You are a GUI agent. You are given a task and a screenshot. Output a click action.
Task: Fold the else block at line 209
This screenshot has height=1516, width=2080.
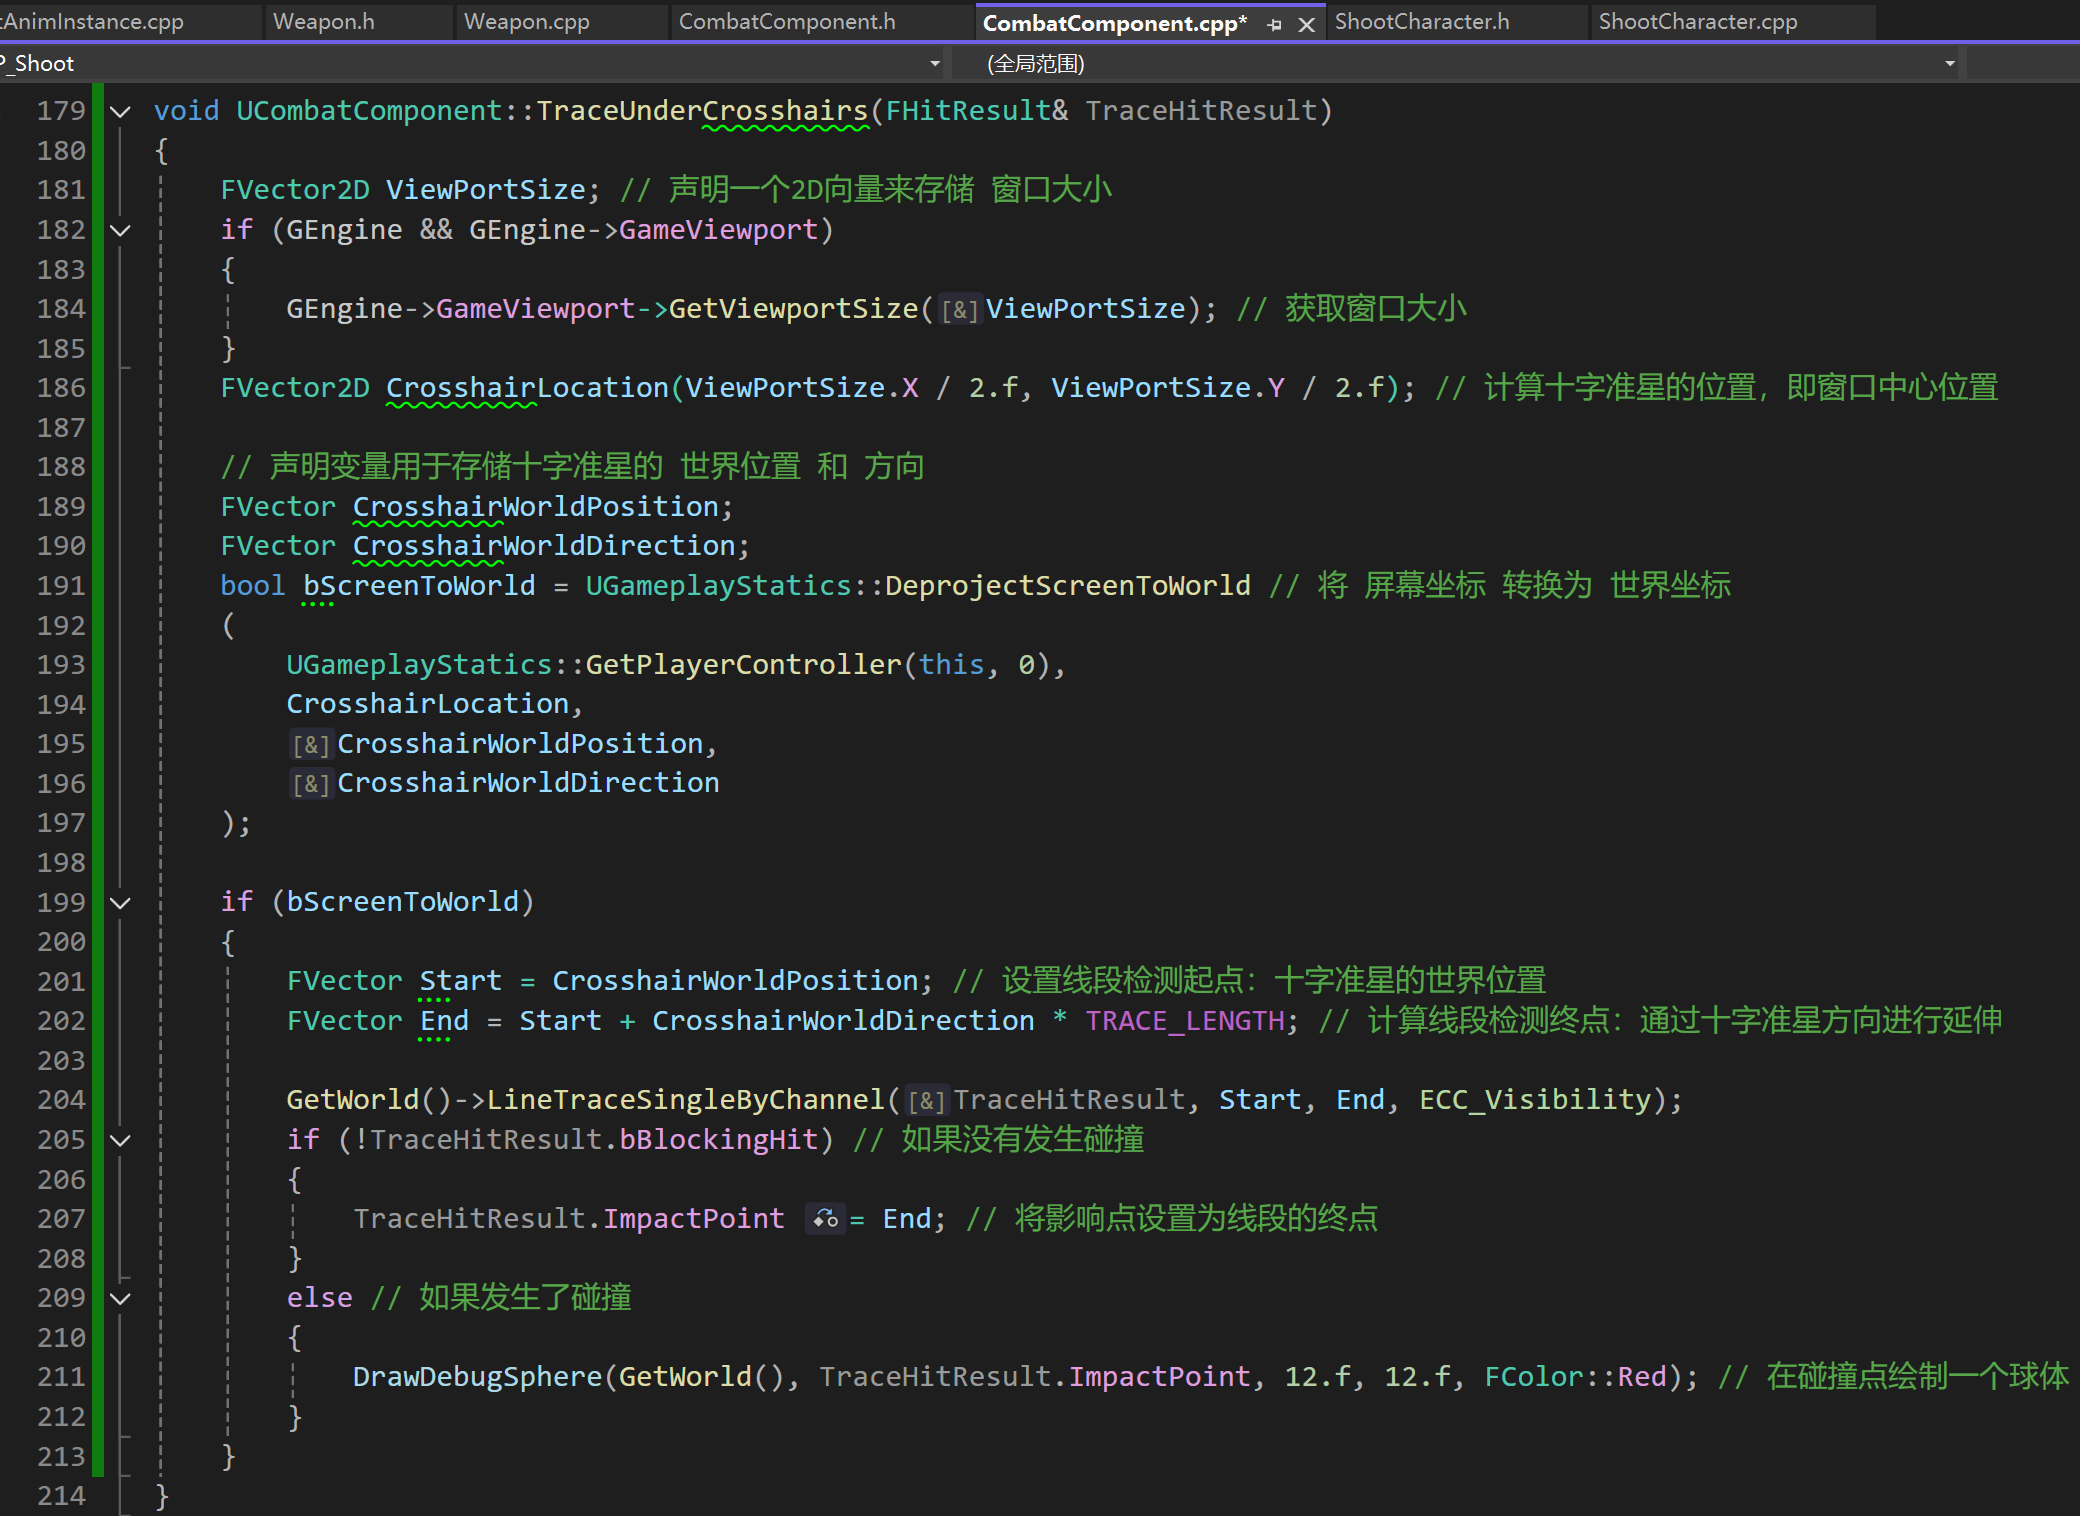pyautogui.click(x=120, y=1298)
